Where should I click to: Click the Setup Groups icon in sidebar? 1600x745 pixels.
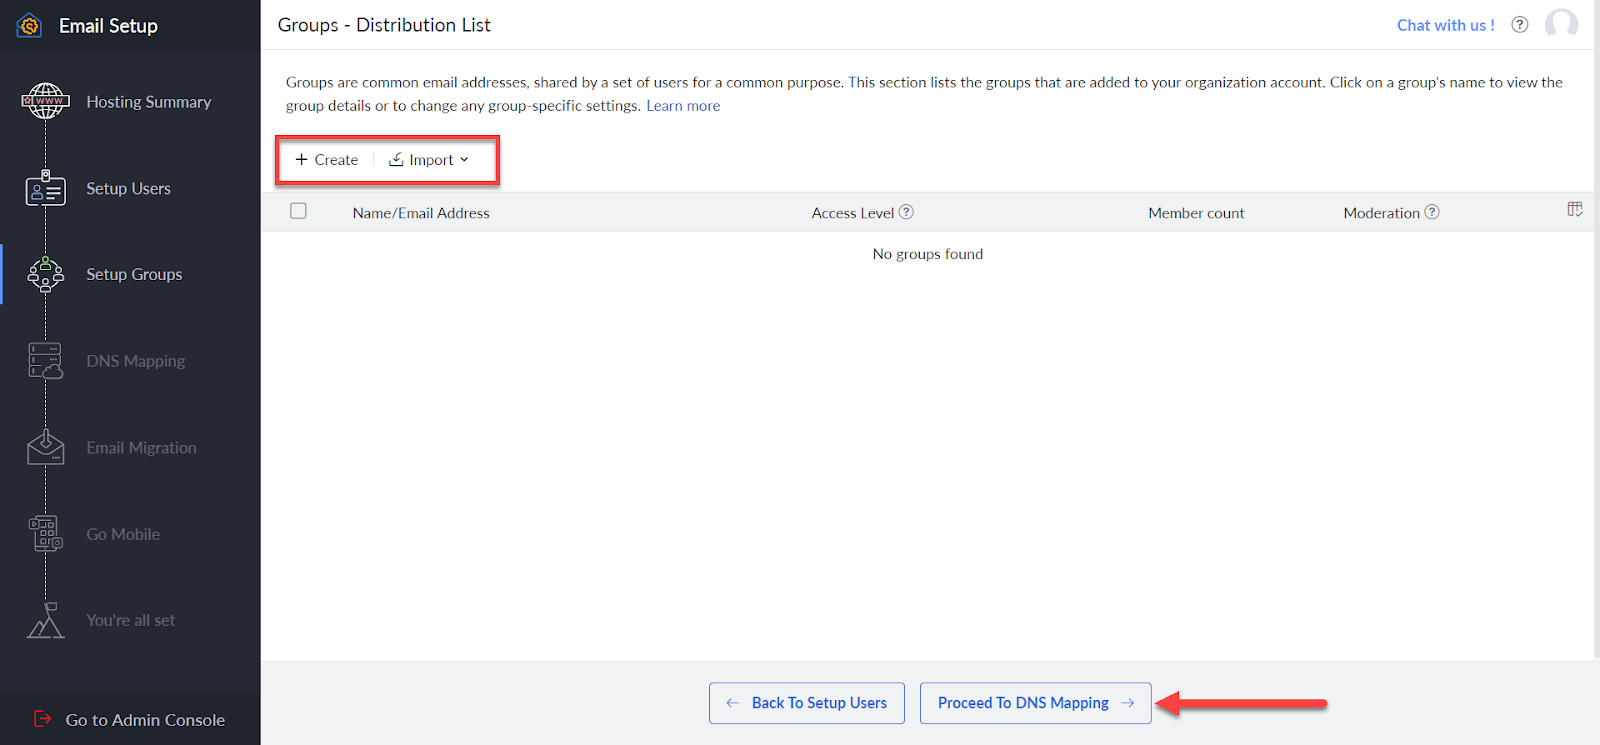(x=46, y=274)
